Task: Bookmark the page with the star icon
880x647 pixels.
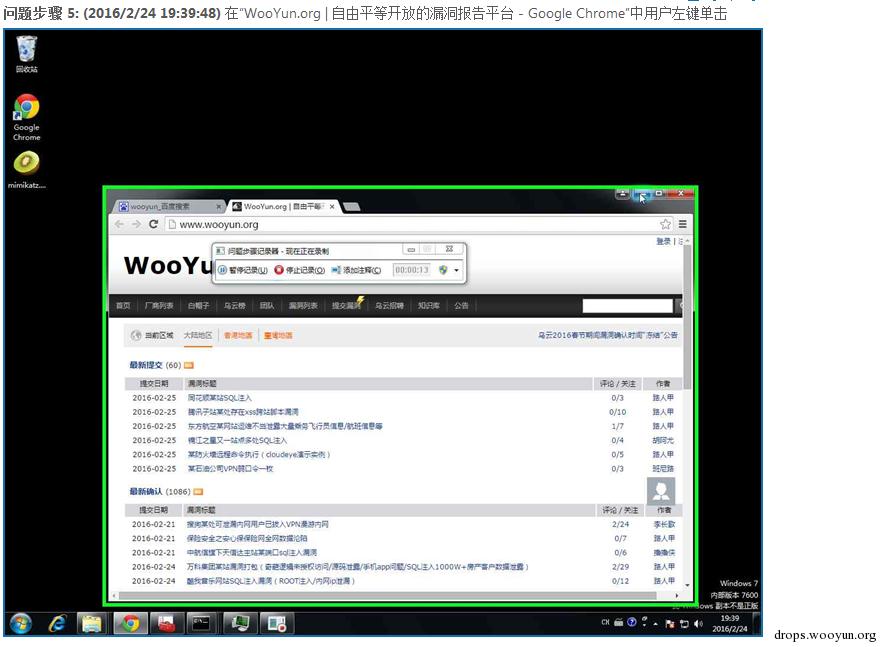Action: 666,224
